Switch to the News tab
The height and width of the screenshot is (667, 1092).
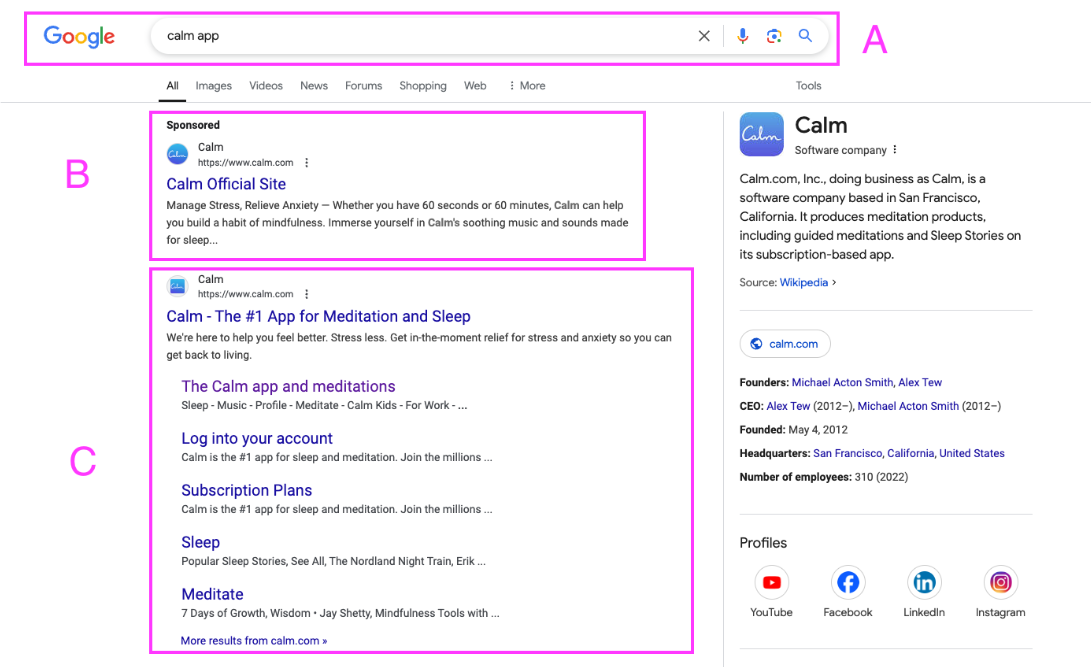click(x=314, y=86)
